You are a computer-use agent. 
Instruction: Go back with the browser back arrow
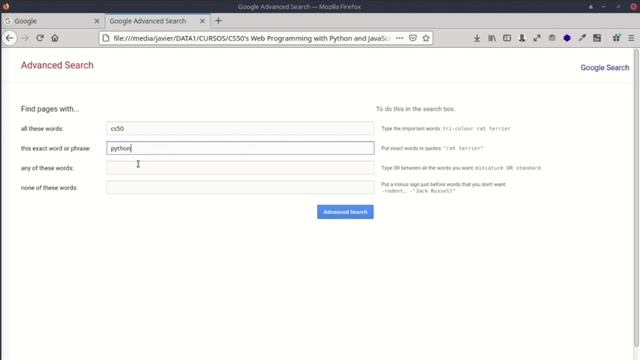[10, 38]
